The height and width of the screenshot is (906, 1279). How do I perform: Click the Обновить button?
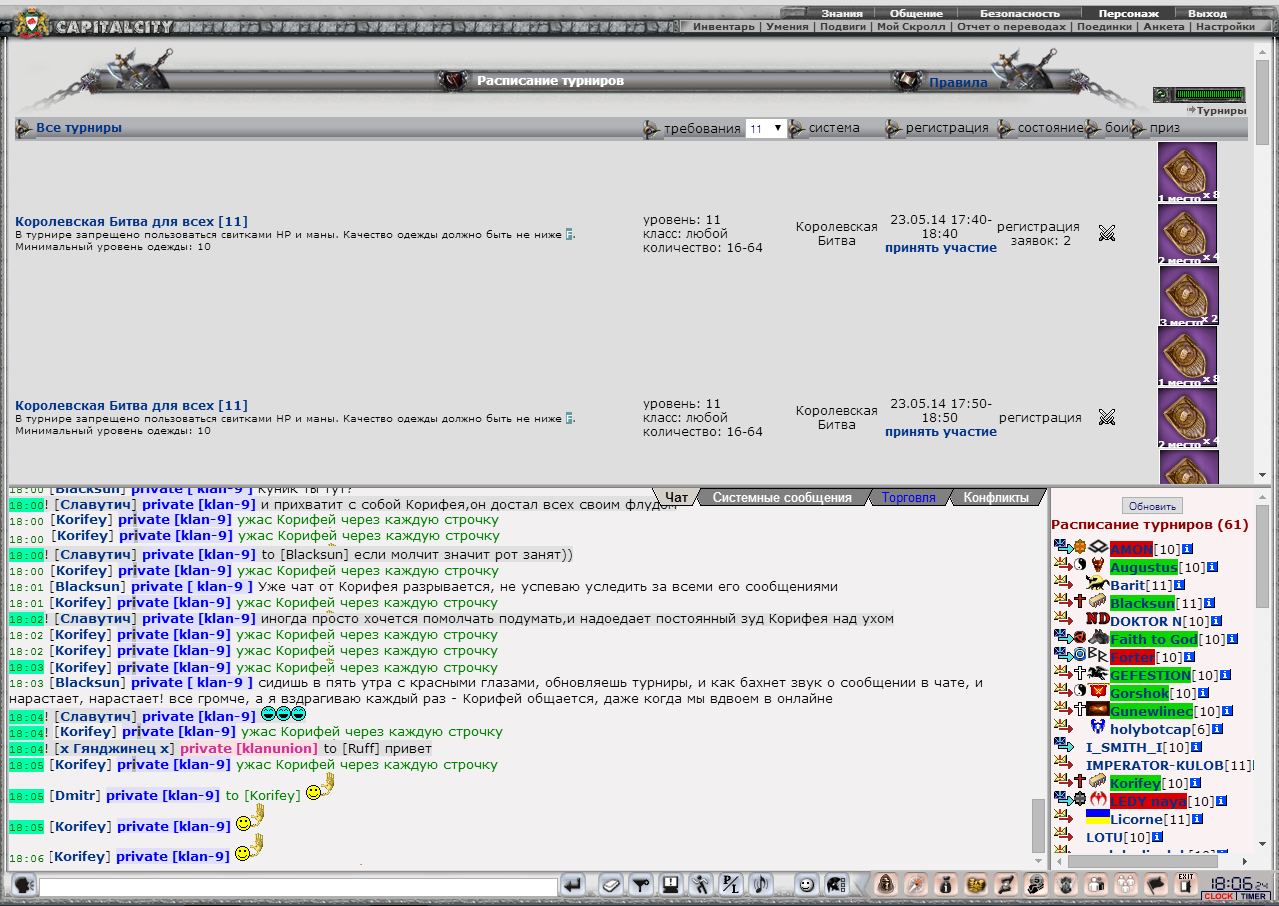click(x=1151, y=506)
